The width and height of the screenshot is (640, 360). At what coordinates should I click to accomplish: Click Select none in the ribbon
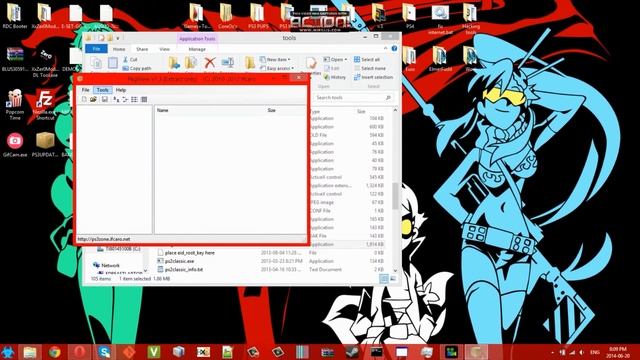point(370,69)
